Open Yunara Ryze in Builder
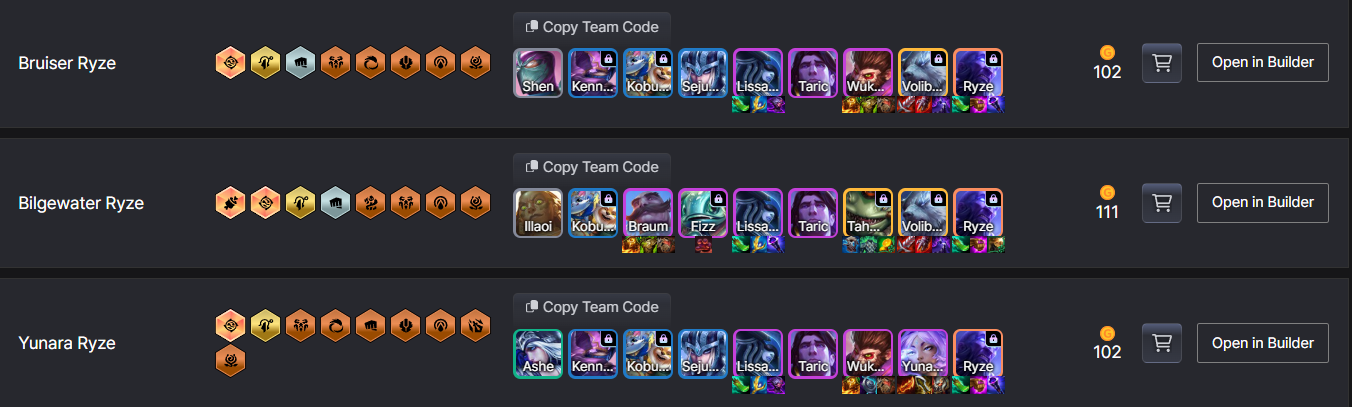The width and height of the screenshot is (1352, 407). point(1262,342)
